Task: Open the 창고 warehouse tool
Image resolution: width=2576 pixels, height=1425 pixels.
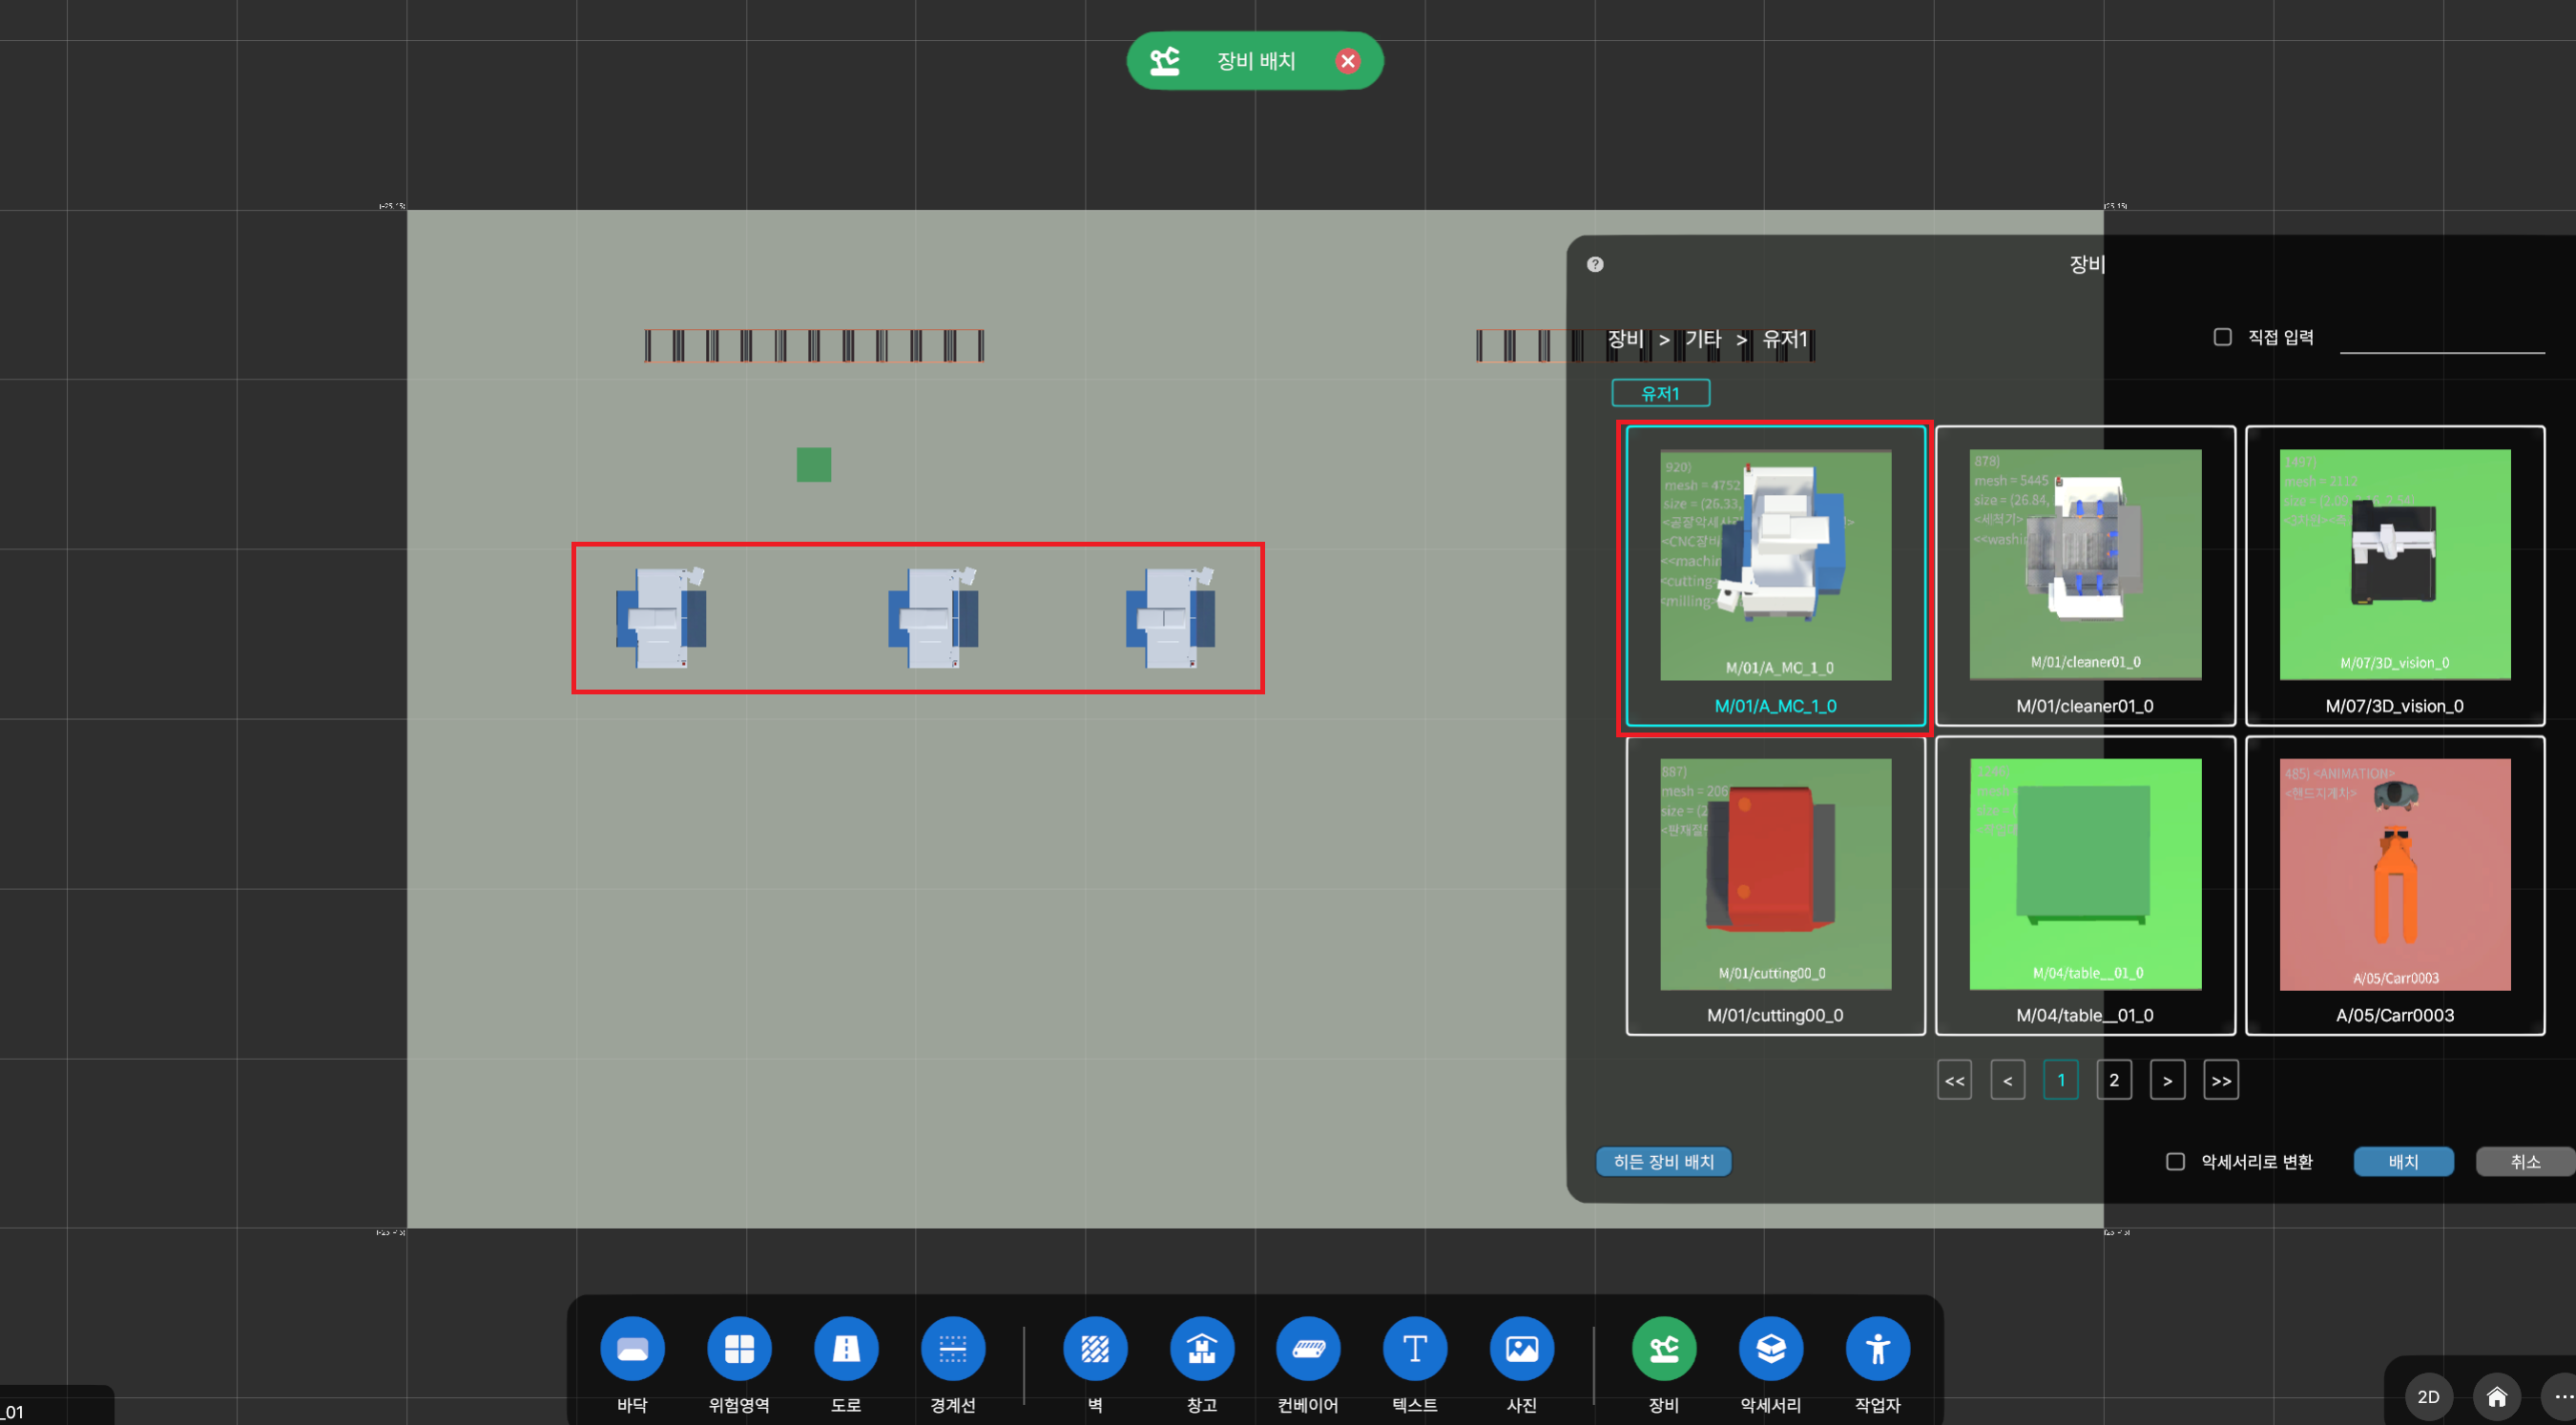Action: tap(1202, 1348)
